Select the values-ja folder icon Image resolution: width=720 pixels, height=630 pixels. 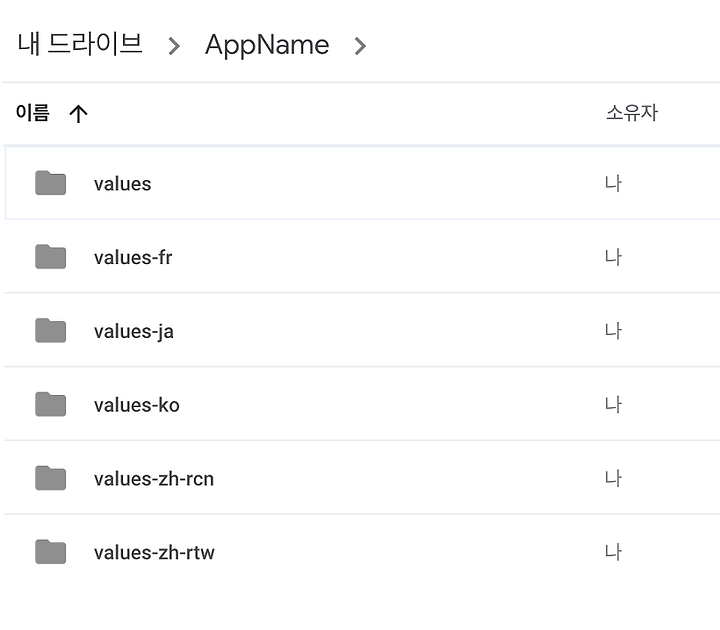[x=51, y=330]
